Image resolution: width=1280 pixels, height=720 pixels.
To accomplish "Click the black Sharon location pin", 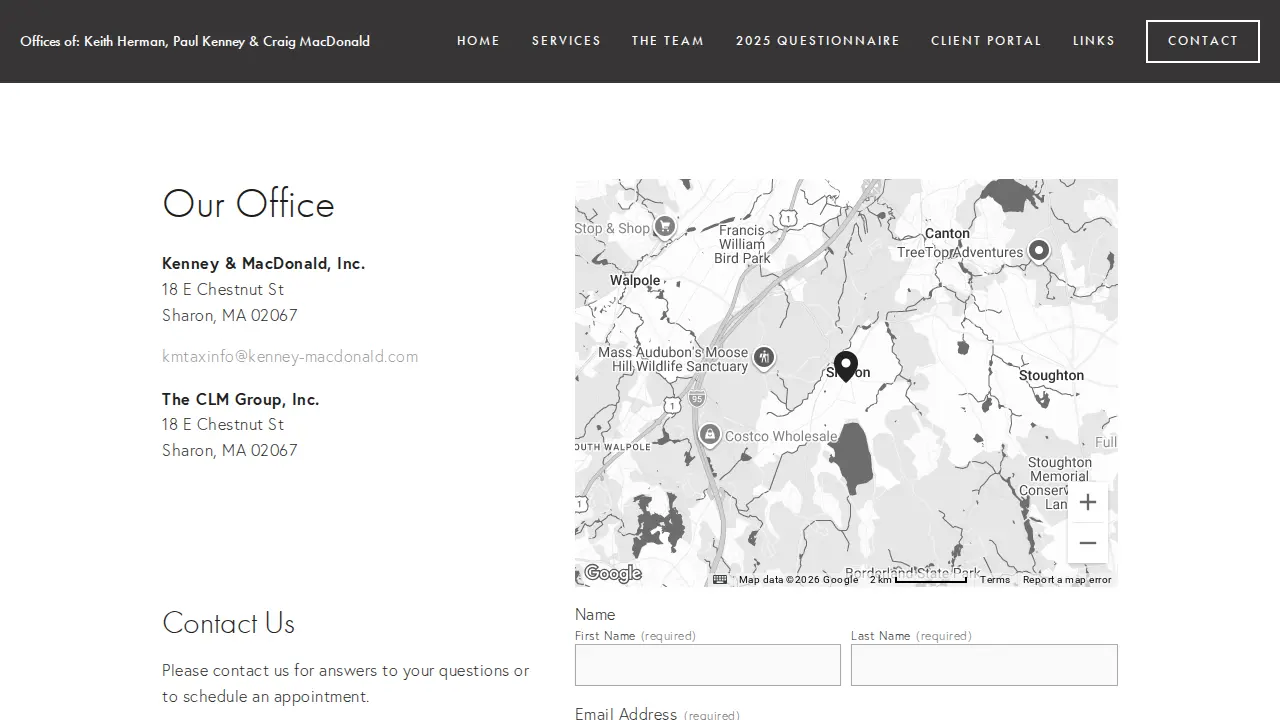I will click(x=846, y=366).
